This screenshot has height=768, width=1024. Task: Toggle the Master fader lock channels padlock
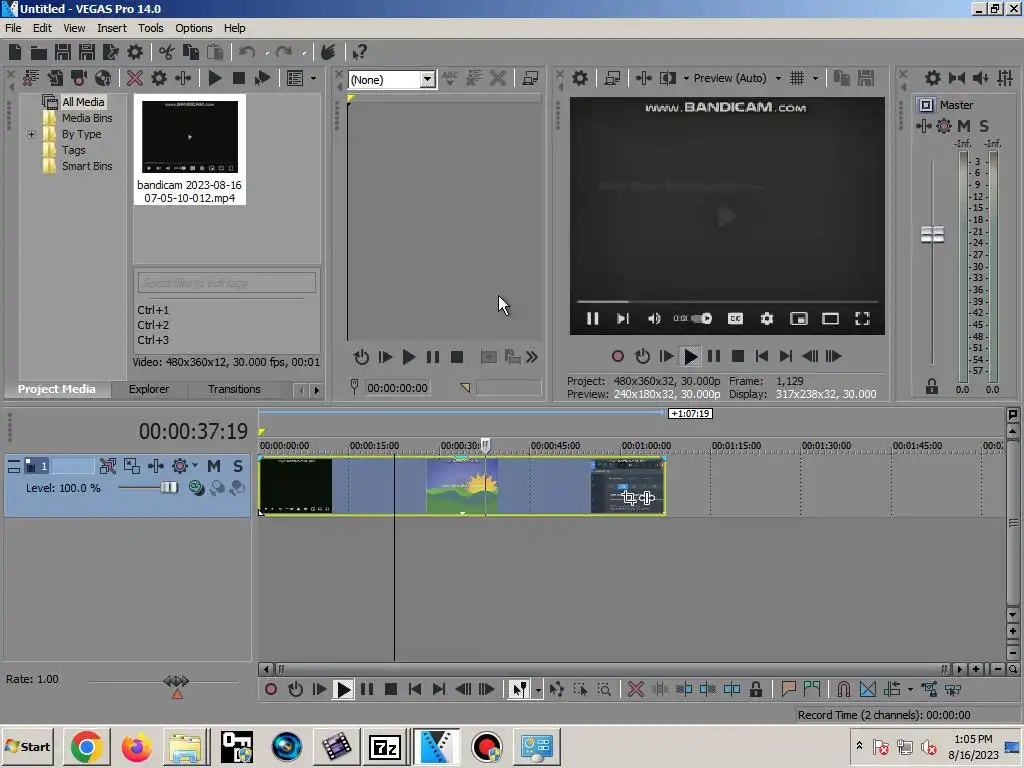932,387
